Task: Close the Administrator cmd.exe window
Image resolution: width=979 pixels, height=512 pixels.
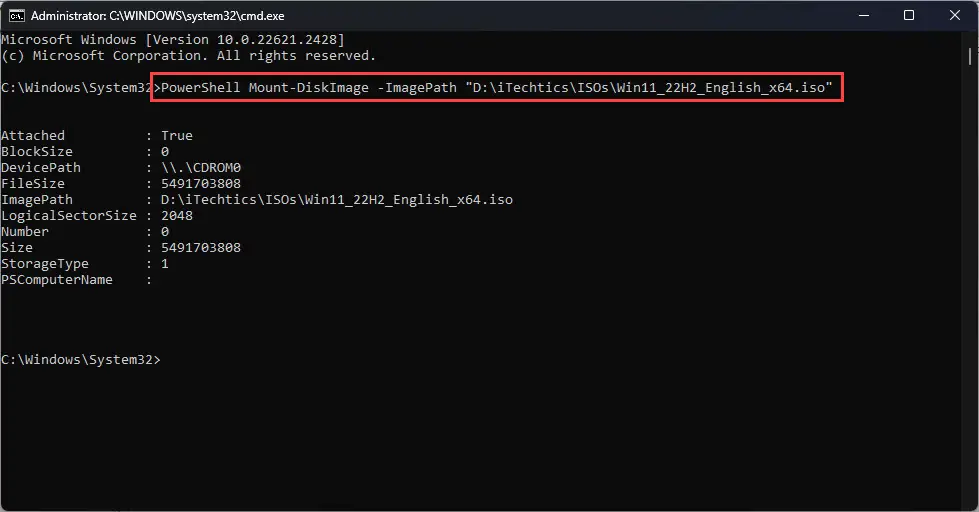Action: click(x=955, y=16)
